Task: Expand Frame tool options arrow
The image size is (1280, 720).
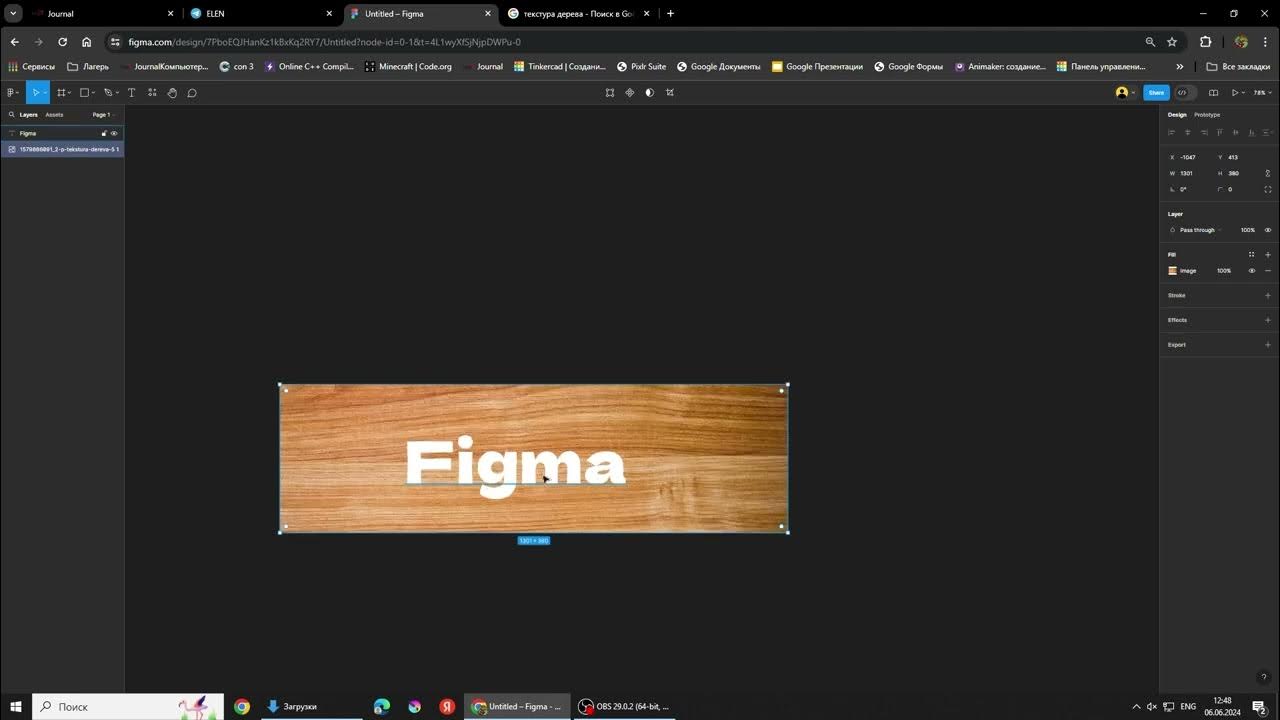Action: pyautogui.click(x=70, y=93)
